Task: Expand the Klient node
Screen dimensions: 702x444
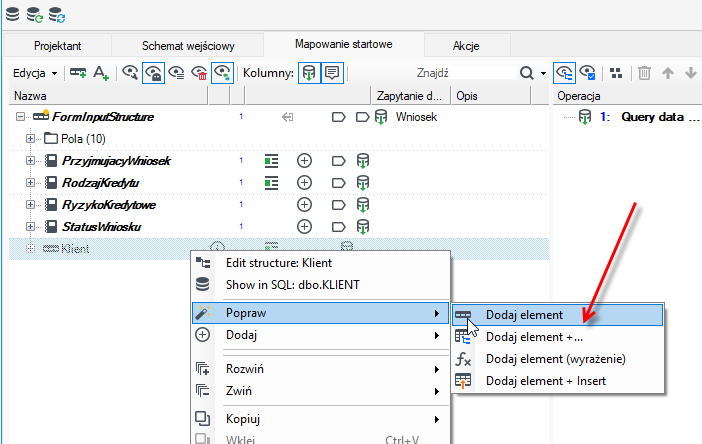Action: pos(30,248)
